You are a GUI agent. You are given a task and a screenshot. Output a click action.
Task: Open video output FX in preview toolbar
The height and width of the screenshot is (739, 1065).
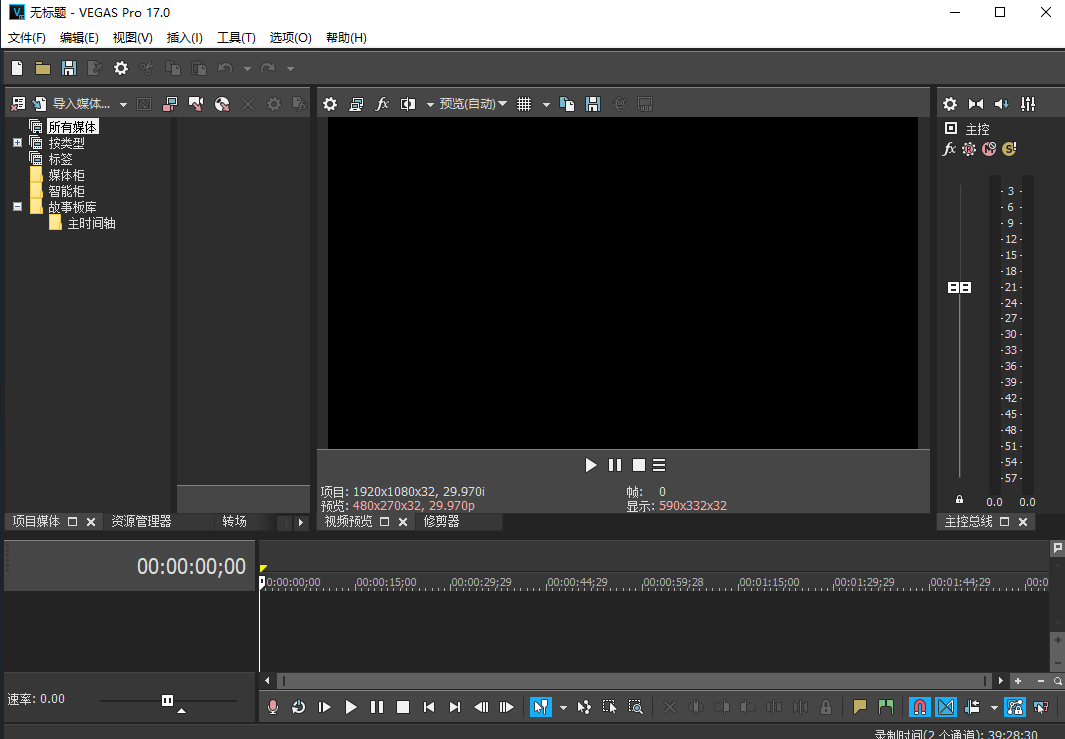pyautogui.click(x=382, y=104)
